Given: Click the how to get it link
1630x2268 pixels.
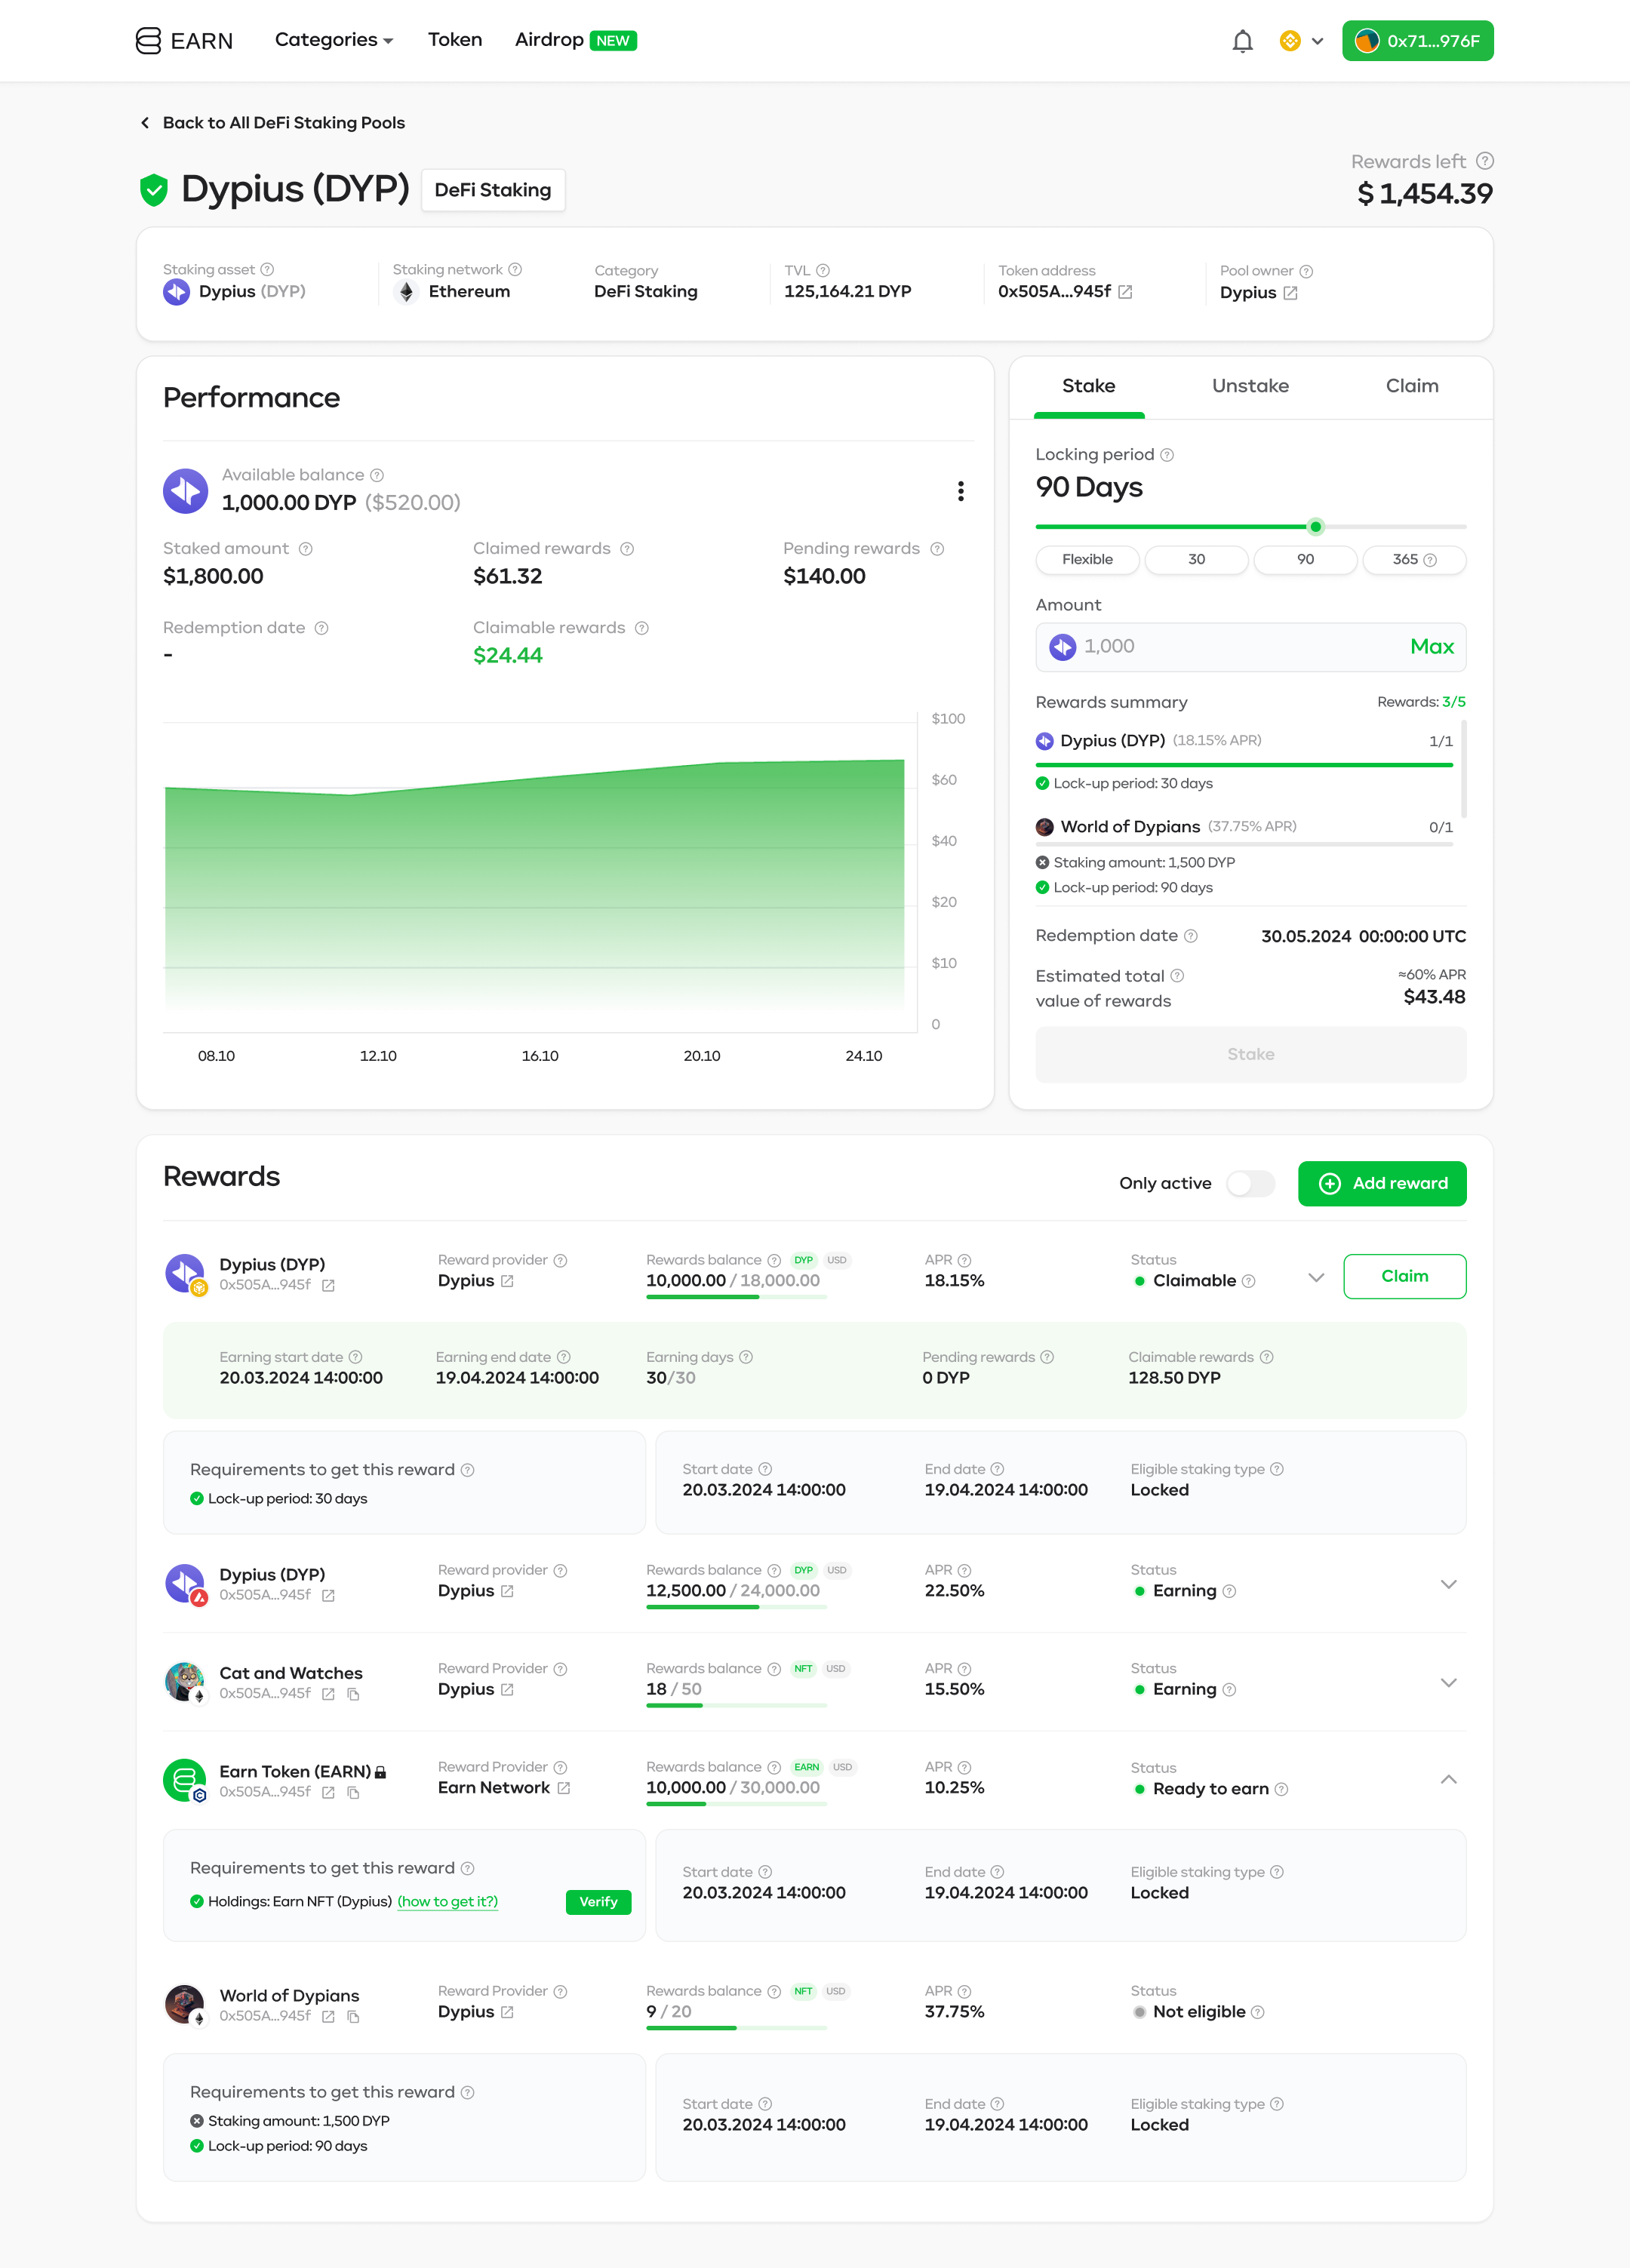Looking at the screenshot, I should (447, 1902).
